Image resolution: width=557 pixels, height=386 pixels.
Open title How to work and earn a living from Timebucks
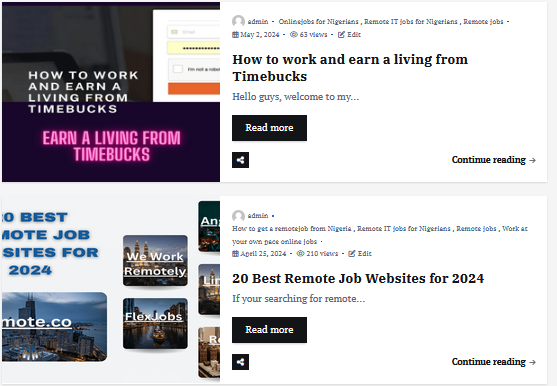click(x=350, y=68)
